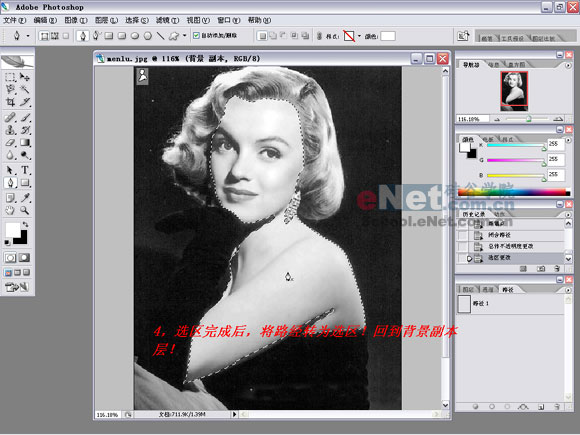580x435 pixels.
Task: Select the Move tool
Action: [x=25, y=77]
